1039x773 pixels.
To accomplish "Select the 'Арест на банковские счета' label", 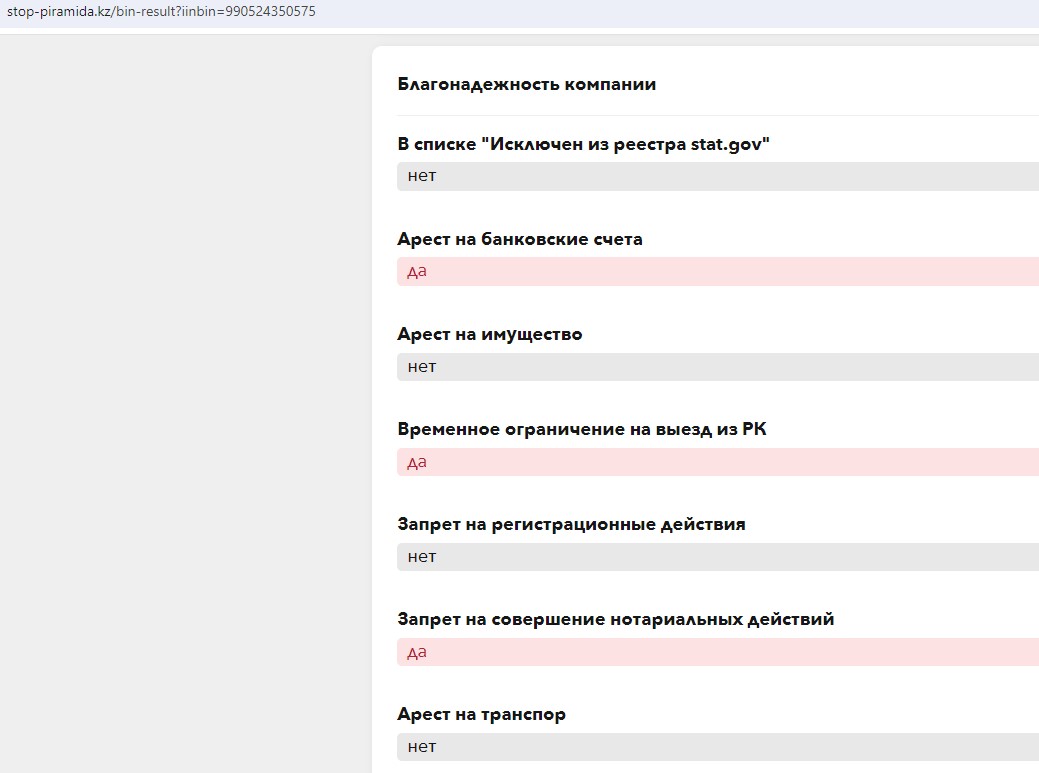I will point(519,240).
